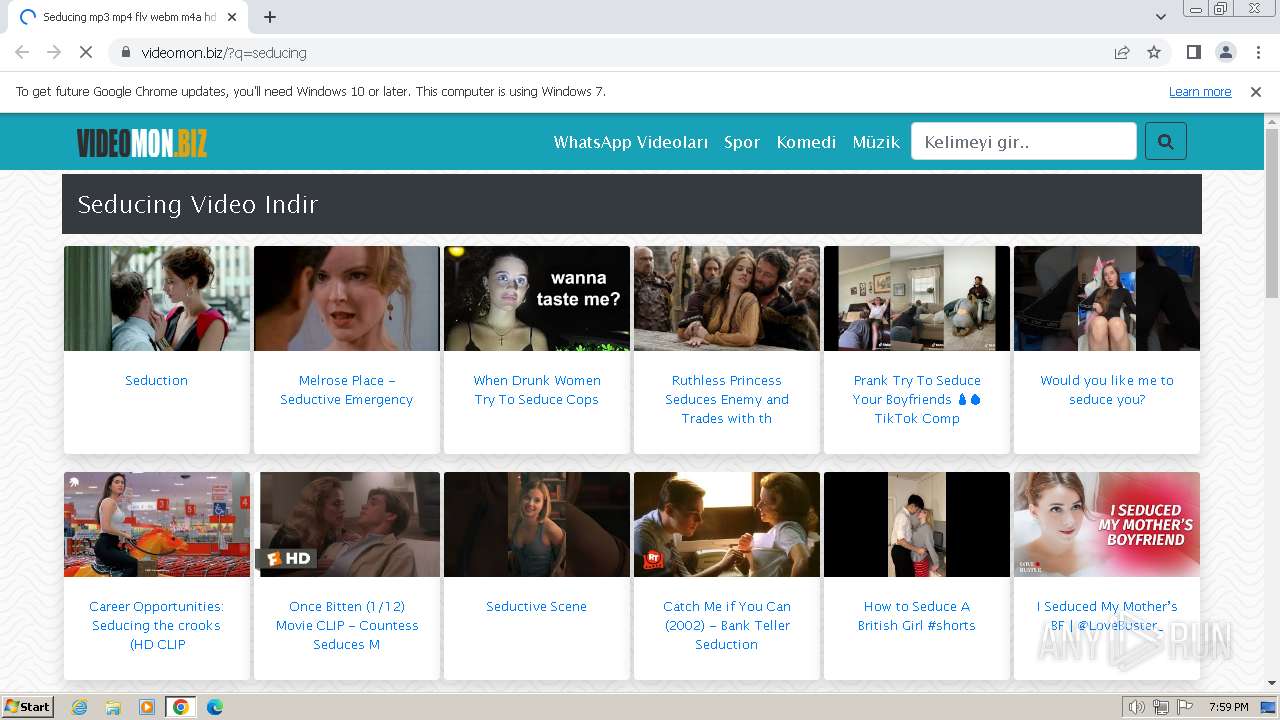Open When Drunk Women Try To Seduce Cops
This screenshot has width=1280, height=720.
click(537, 390)
